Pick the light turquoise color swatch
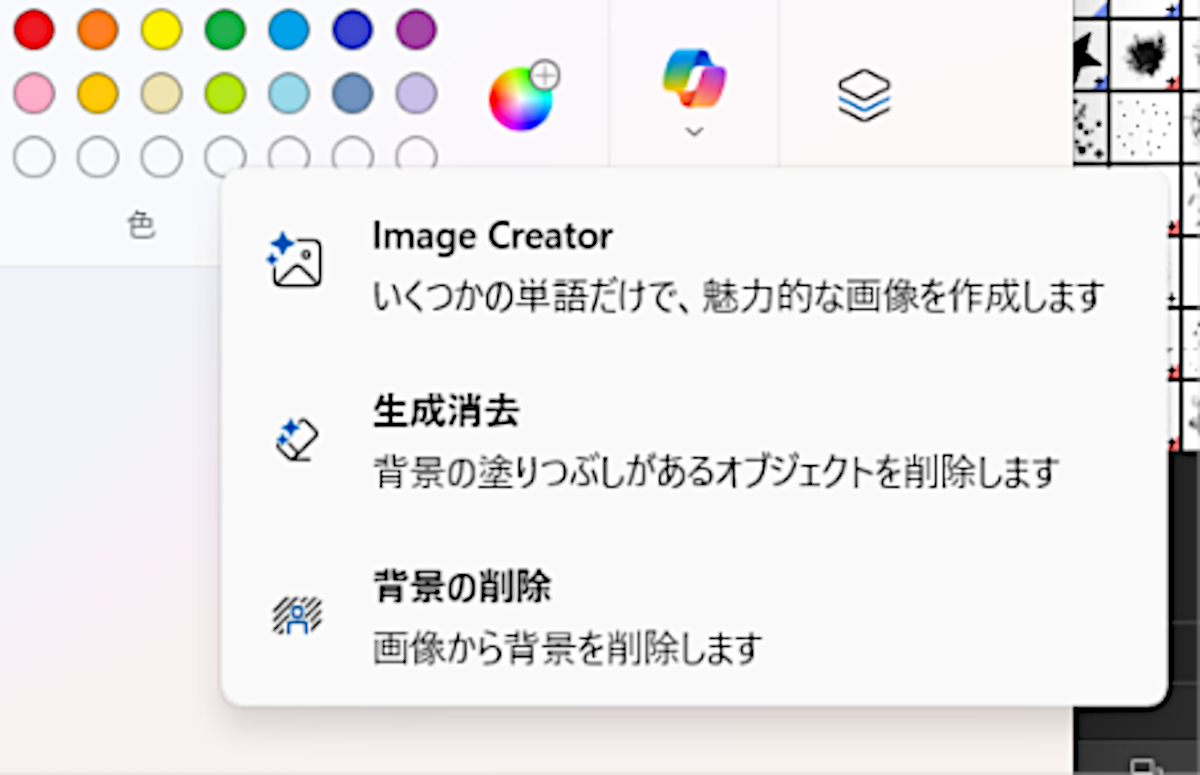The image size is (1200, 775). point(289,93)
